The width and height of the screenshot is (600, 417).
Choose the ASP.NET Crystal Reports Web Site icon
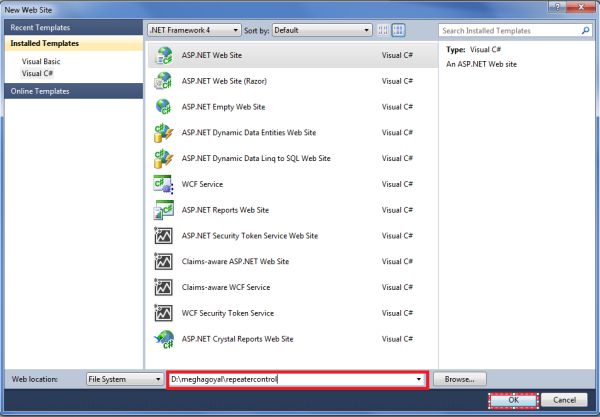(164, 339)
